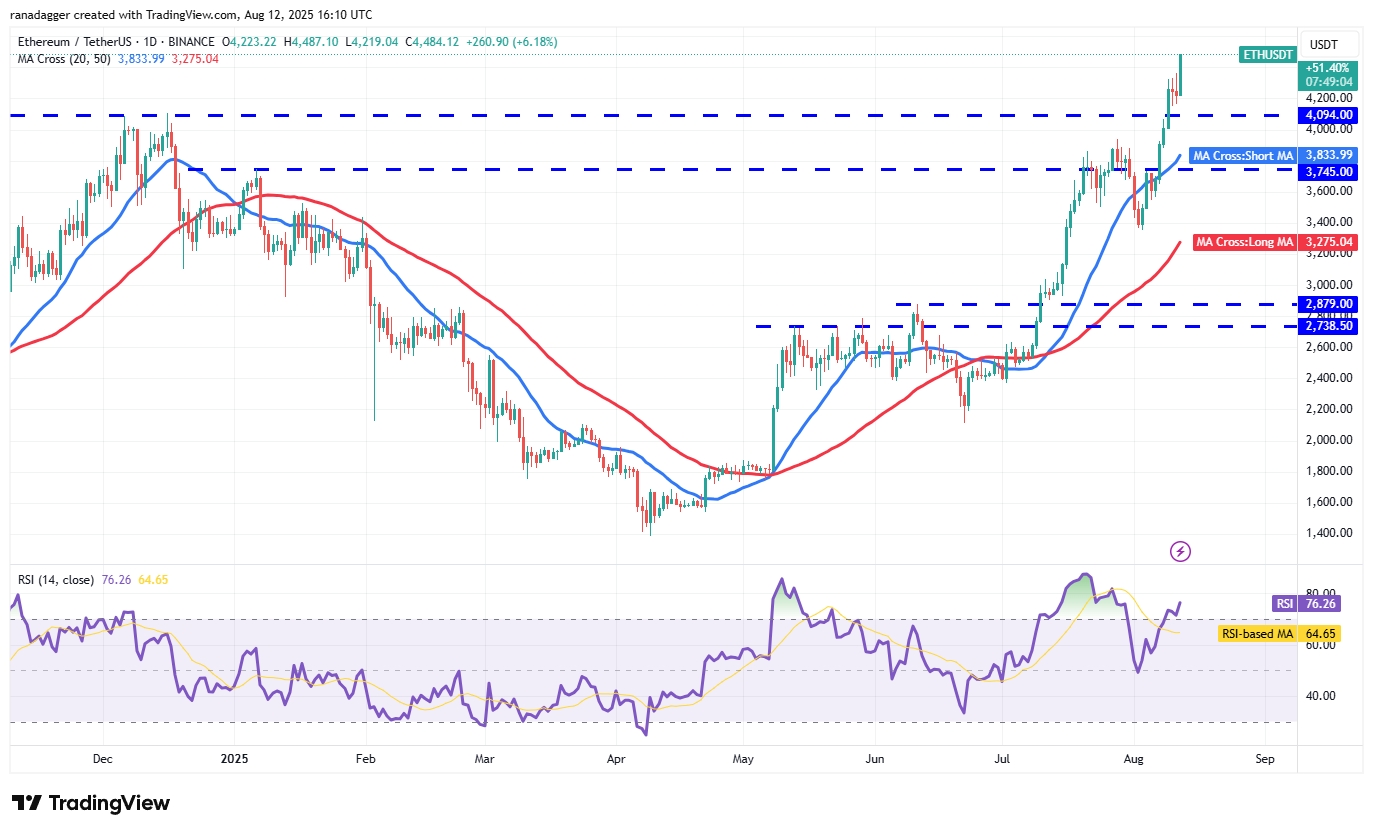Screen dimensions: 1373x833
Task: Click the MA Cross:Short MA blue label
Action: 1244,155
